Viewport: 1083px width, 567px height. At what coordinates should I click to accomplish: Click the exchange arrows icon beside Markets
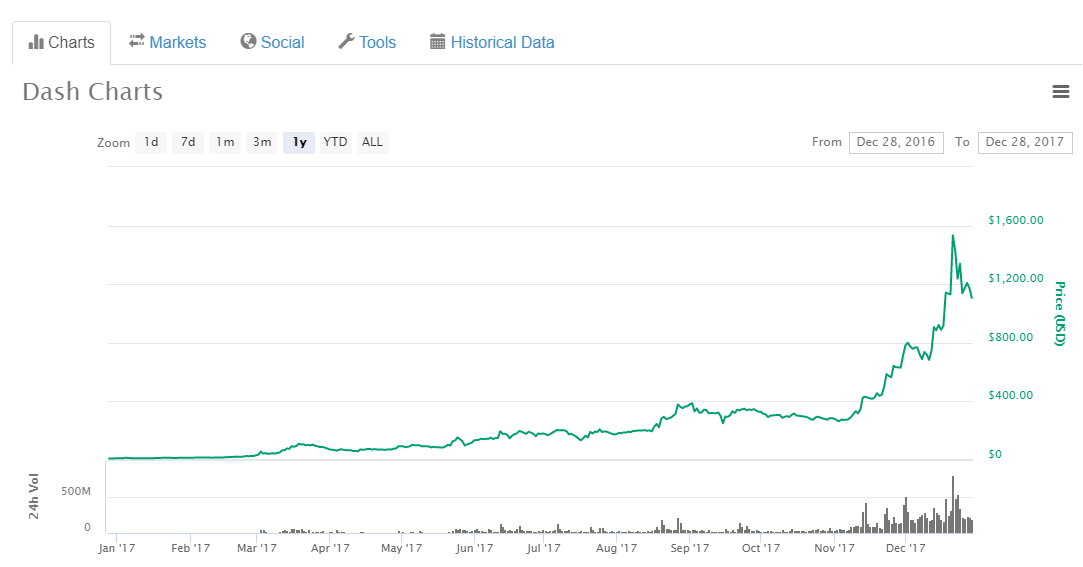coord(137,41)
